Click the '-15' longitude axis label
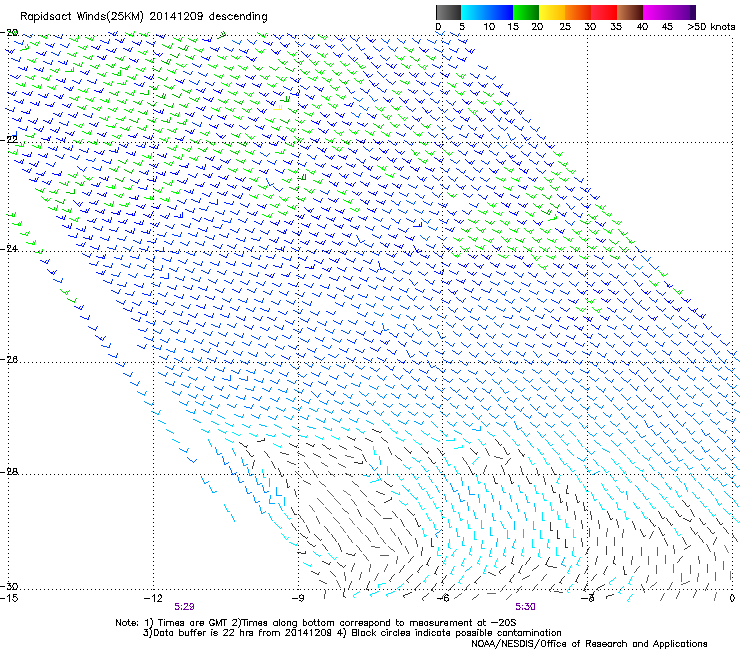This screenshot has height=650, width=740. (9, 598)
